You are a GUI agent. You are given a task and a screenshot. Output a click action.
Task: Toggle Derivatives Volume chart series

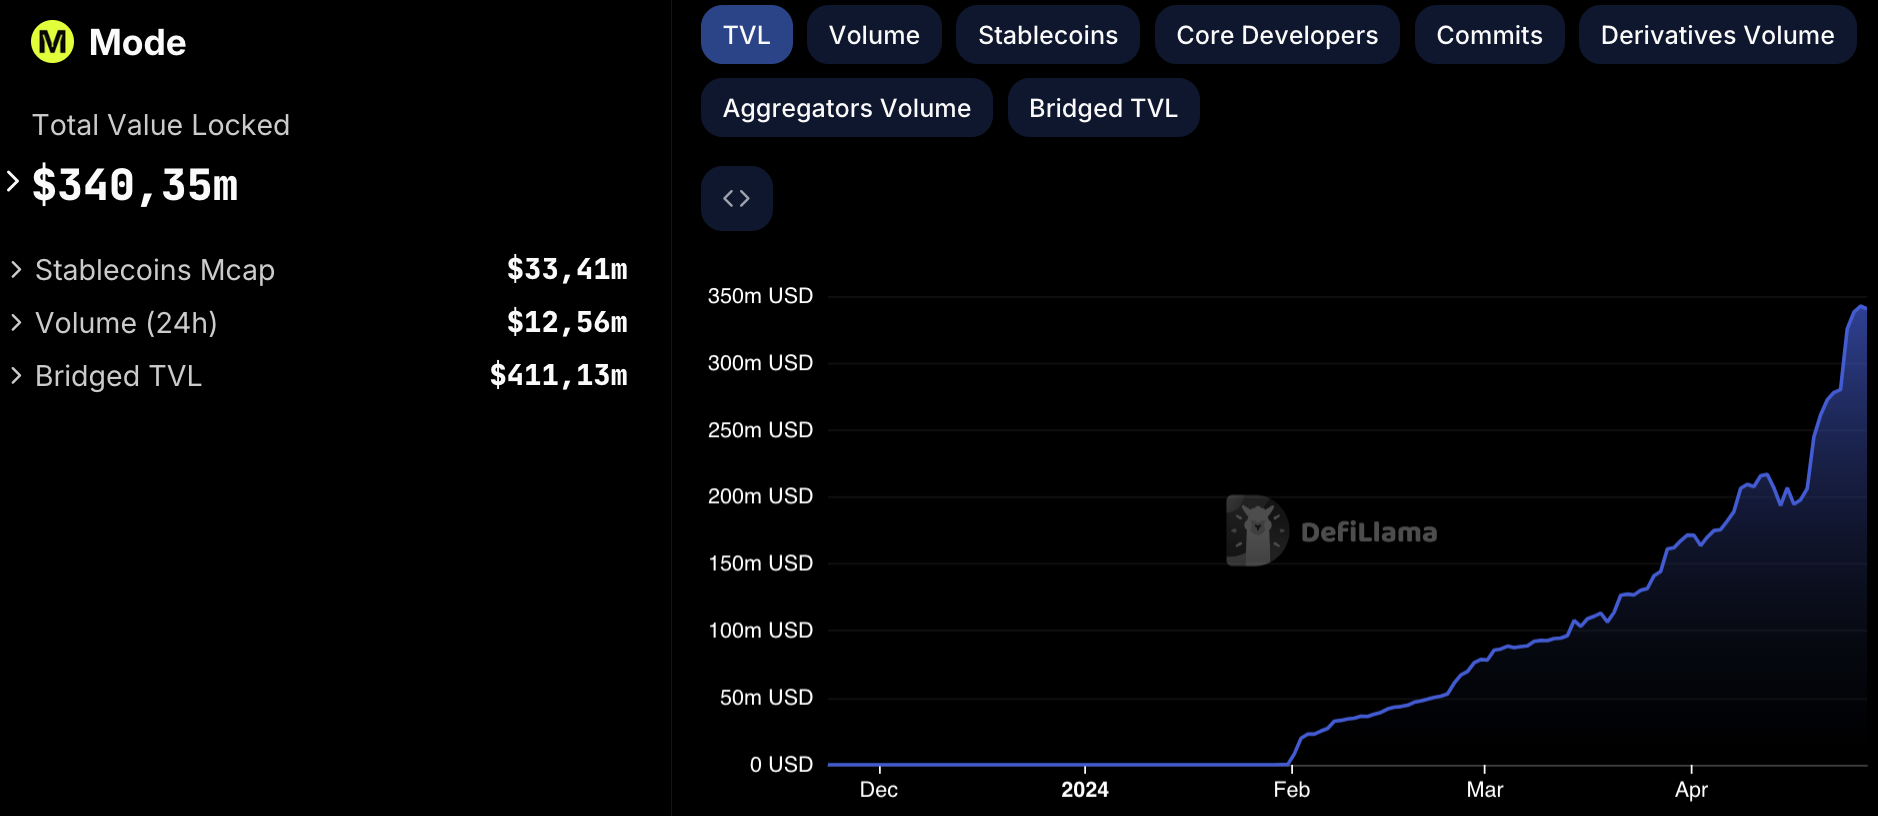click(x=1717, y=35)
